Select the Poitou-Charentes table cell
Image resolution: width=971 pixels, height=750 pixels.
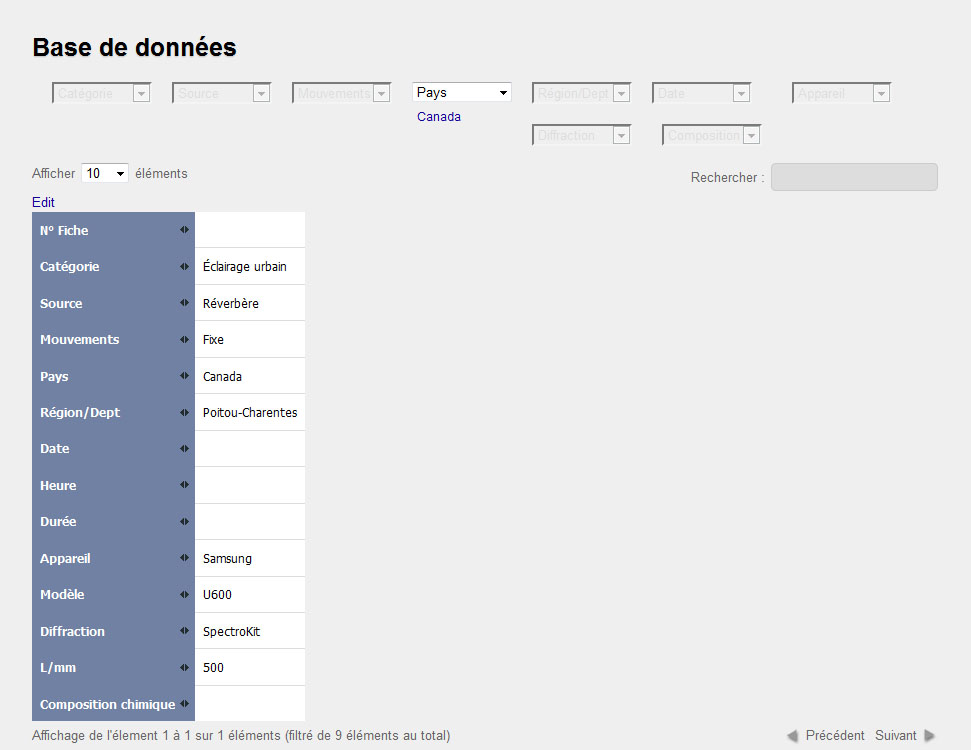point(250,413)
